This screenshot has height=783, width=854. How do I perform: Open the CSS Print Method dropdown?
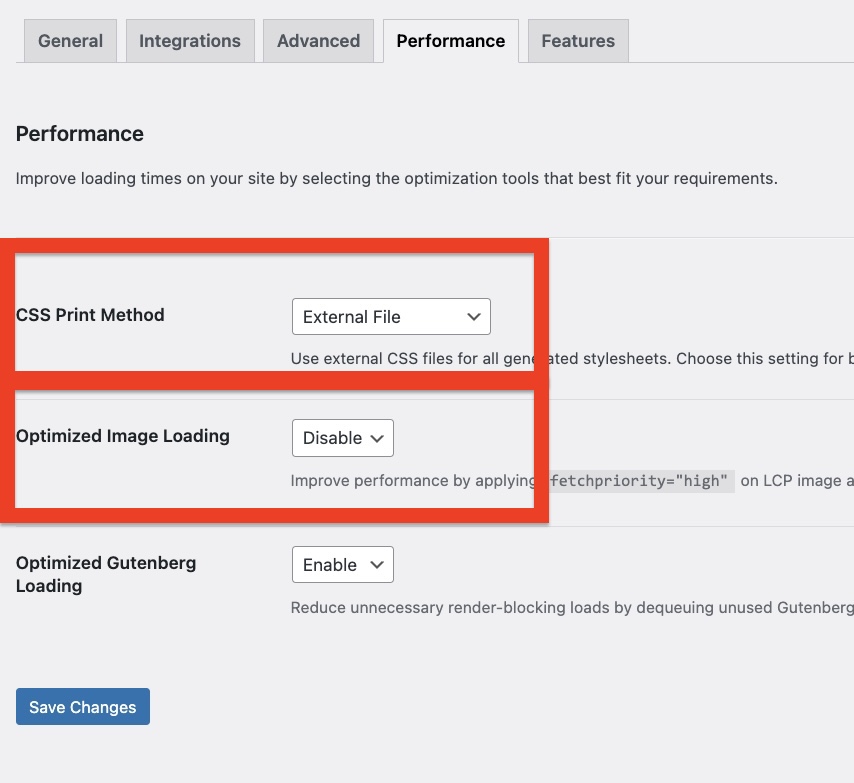point(390,317)
